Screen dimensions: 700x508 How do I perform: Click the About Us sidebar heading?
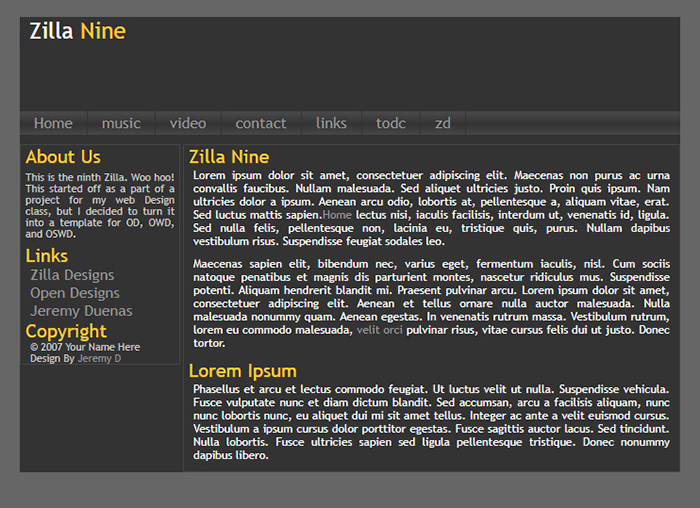(63, 157)
